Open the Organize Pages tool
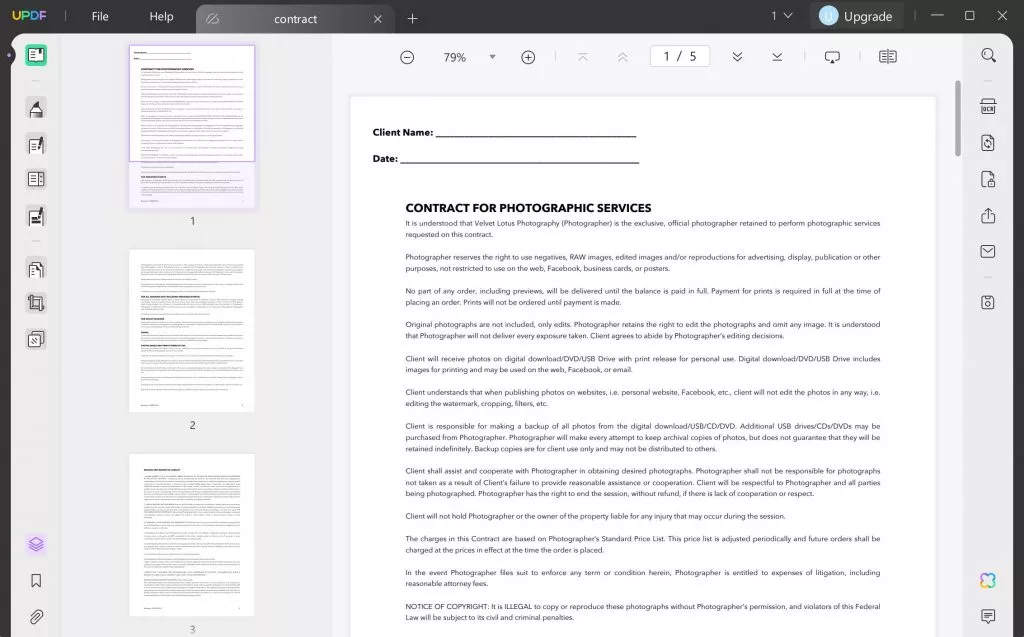The image size is (1024, 637). coord(35,268)
